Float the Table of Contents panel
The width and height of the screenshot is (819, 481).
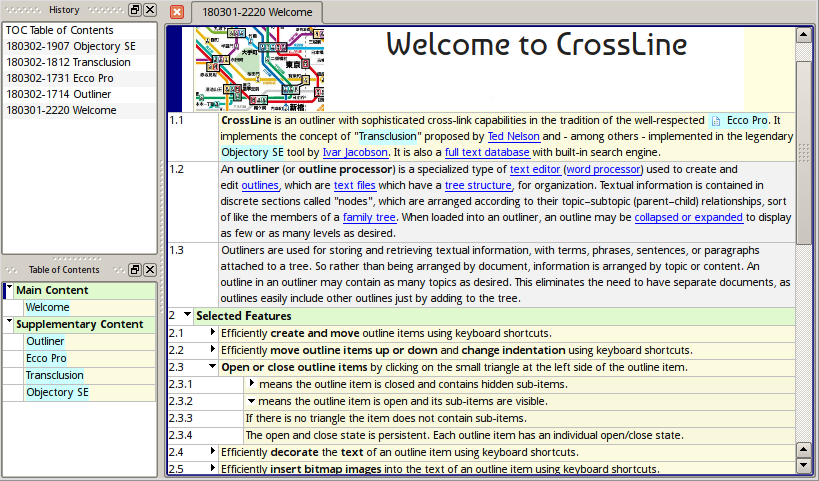[135, 269]
